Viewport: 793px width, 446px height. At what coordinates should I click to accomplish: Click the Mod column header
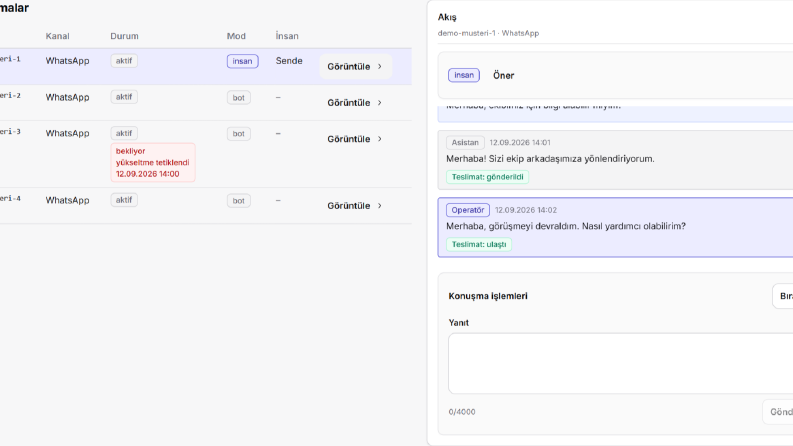236,36
